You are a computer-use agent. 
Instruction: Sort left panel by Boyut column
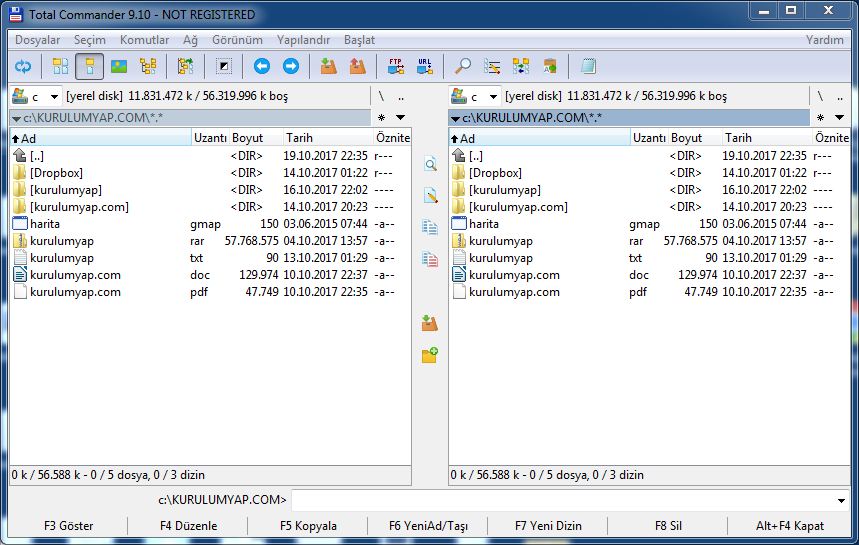(255, 138)
